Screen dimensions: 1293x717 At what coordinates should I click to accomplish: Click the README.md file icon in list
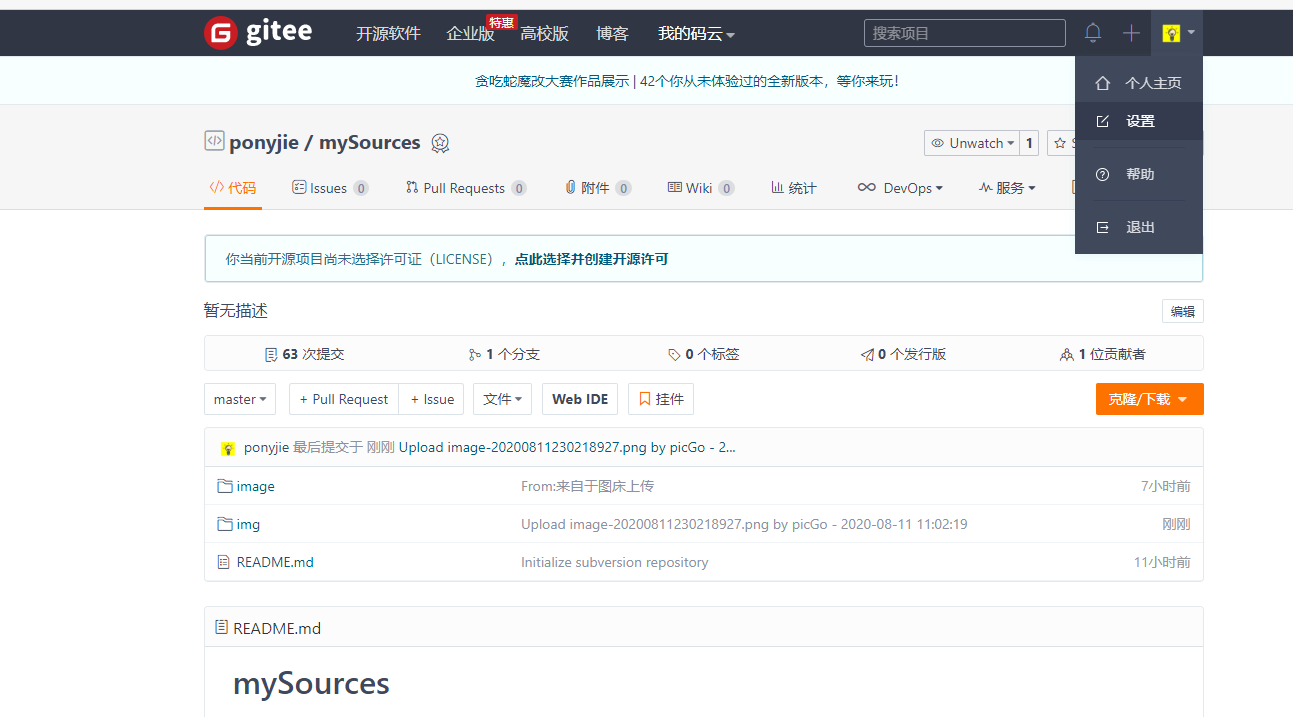tap(224, 562)
